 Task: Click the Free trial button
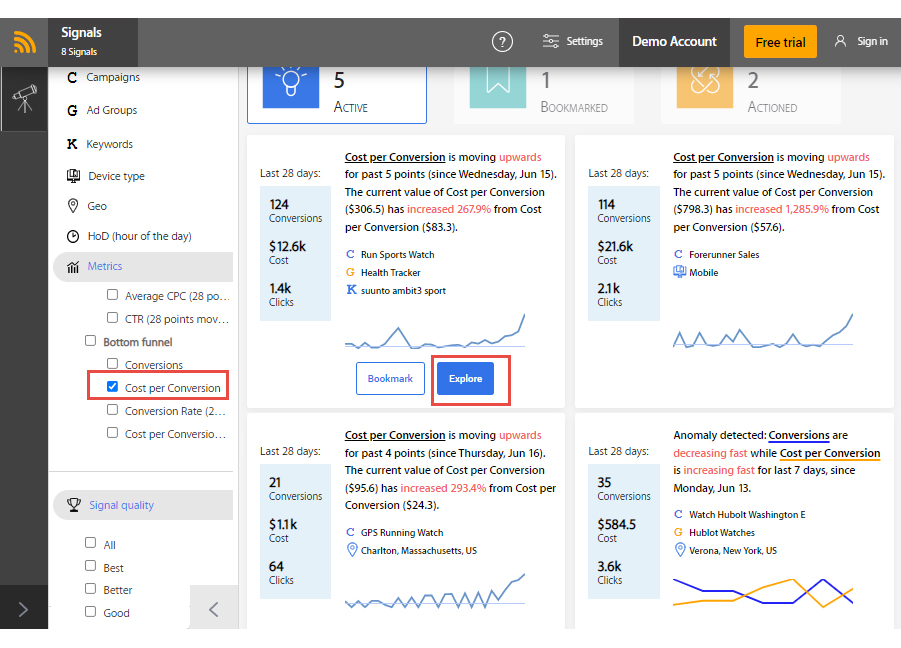click(780, 42)
